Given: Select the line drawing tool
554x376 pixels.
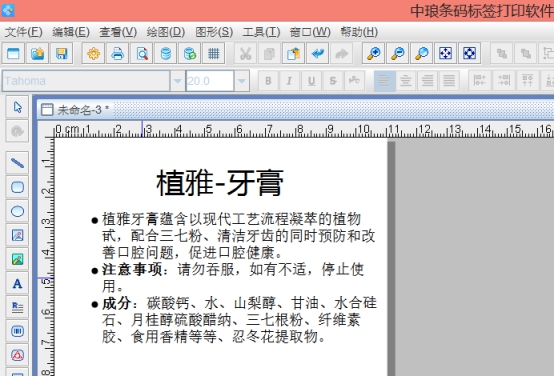Looking at the screenshot, I should [17, 163].
